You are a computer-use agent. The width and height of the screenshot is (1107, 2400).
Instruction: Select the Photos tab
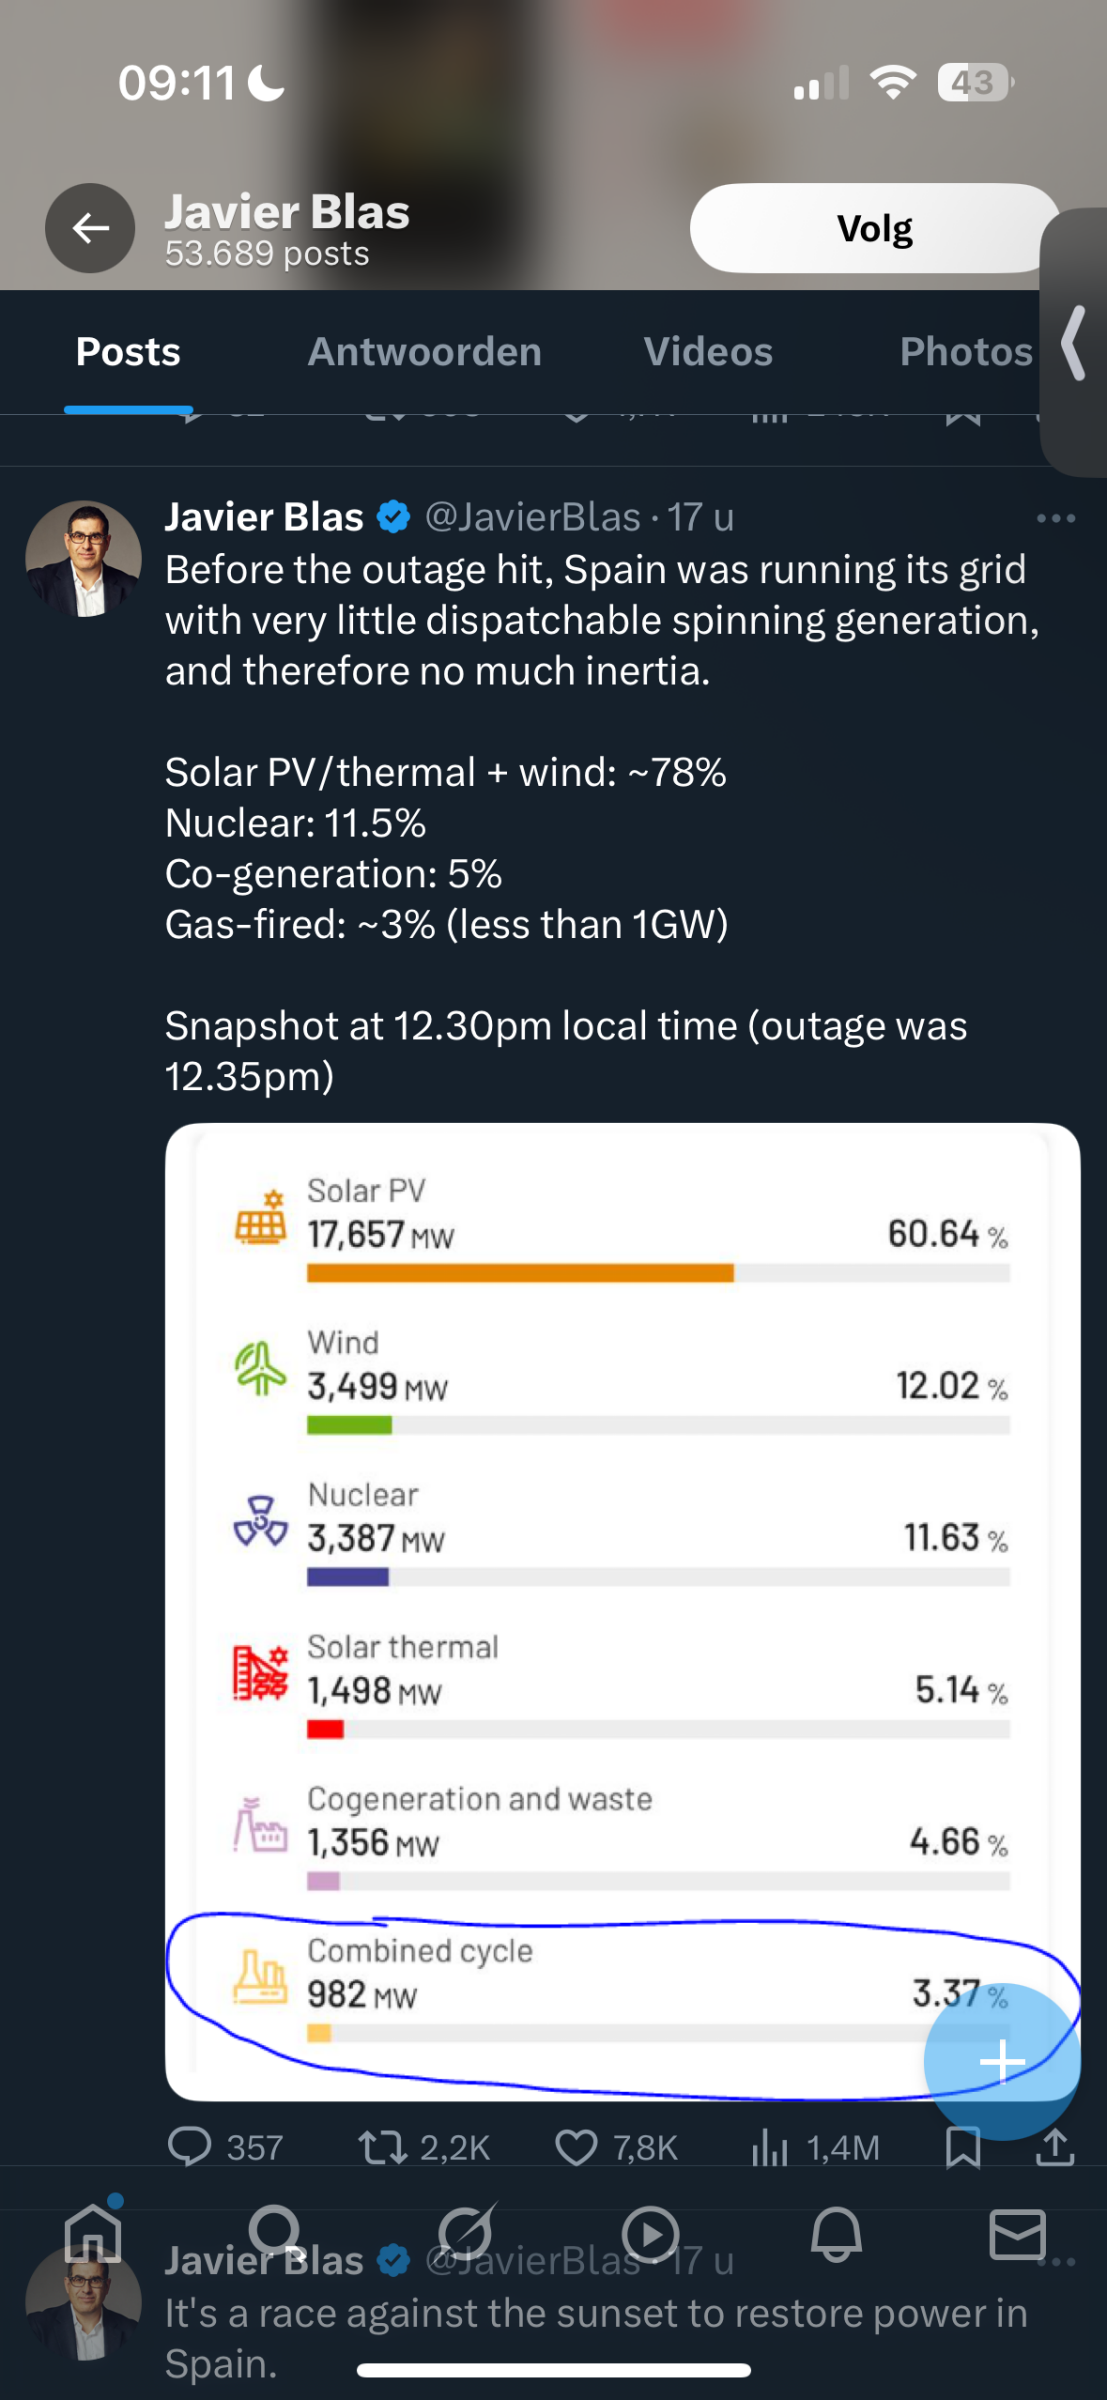click(x=965, y=352)
